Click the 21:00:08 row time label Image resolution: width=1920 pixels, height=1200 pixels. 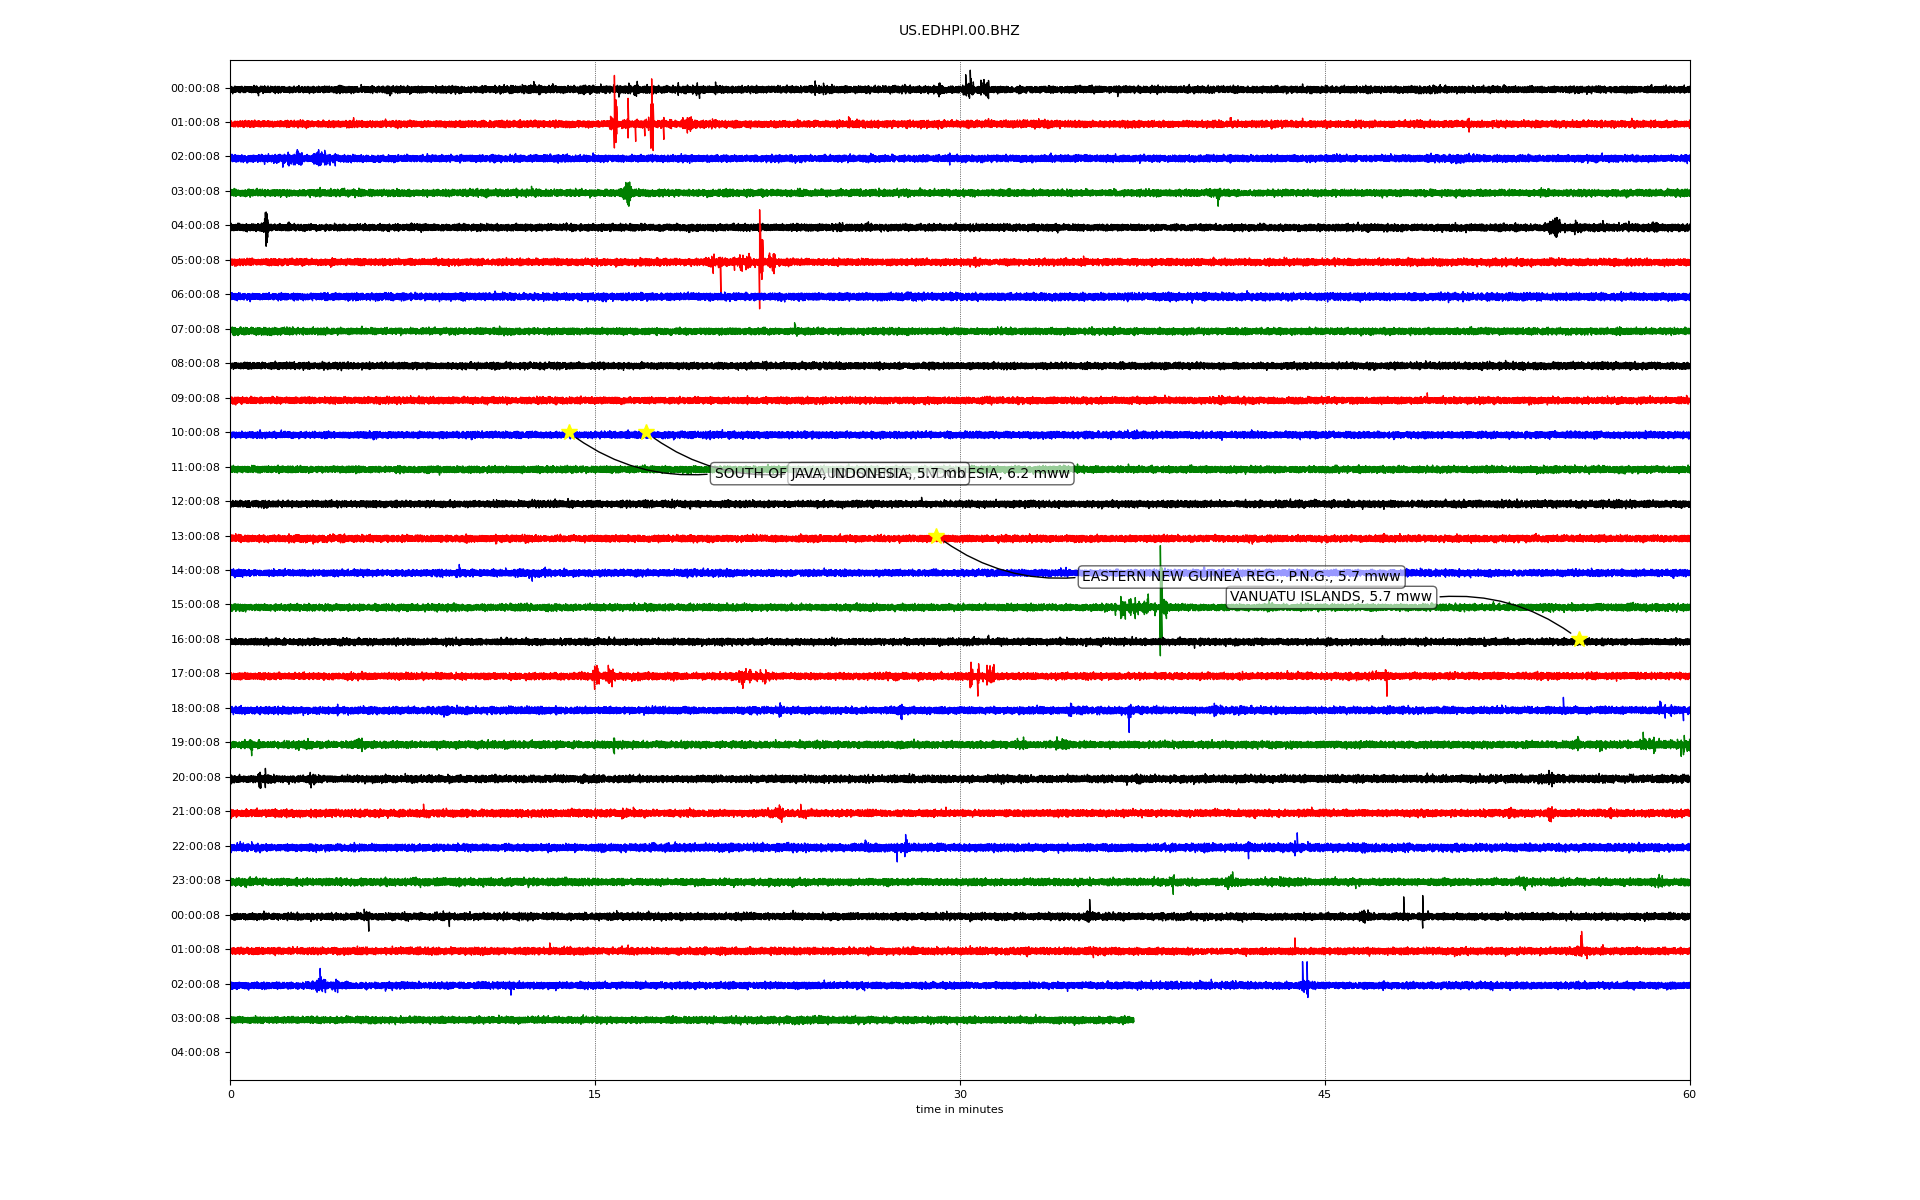click(195, 812)
